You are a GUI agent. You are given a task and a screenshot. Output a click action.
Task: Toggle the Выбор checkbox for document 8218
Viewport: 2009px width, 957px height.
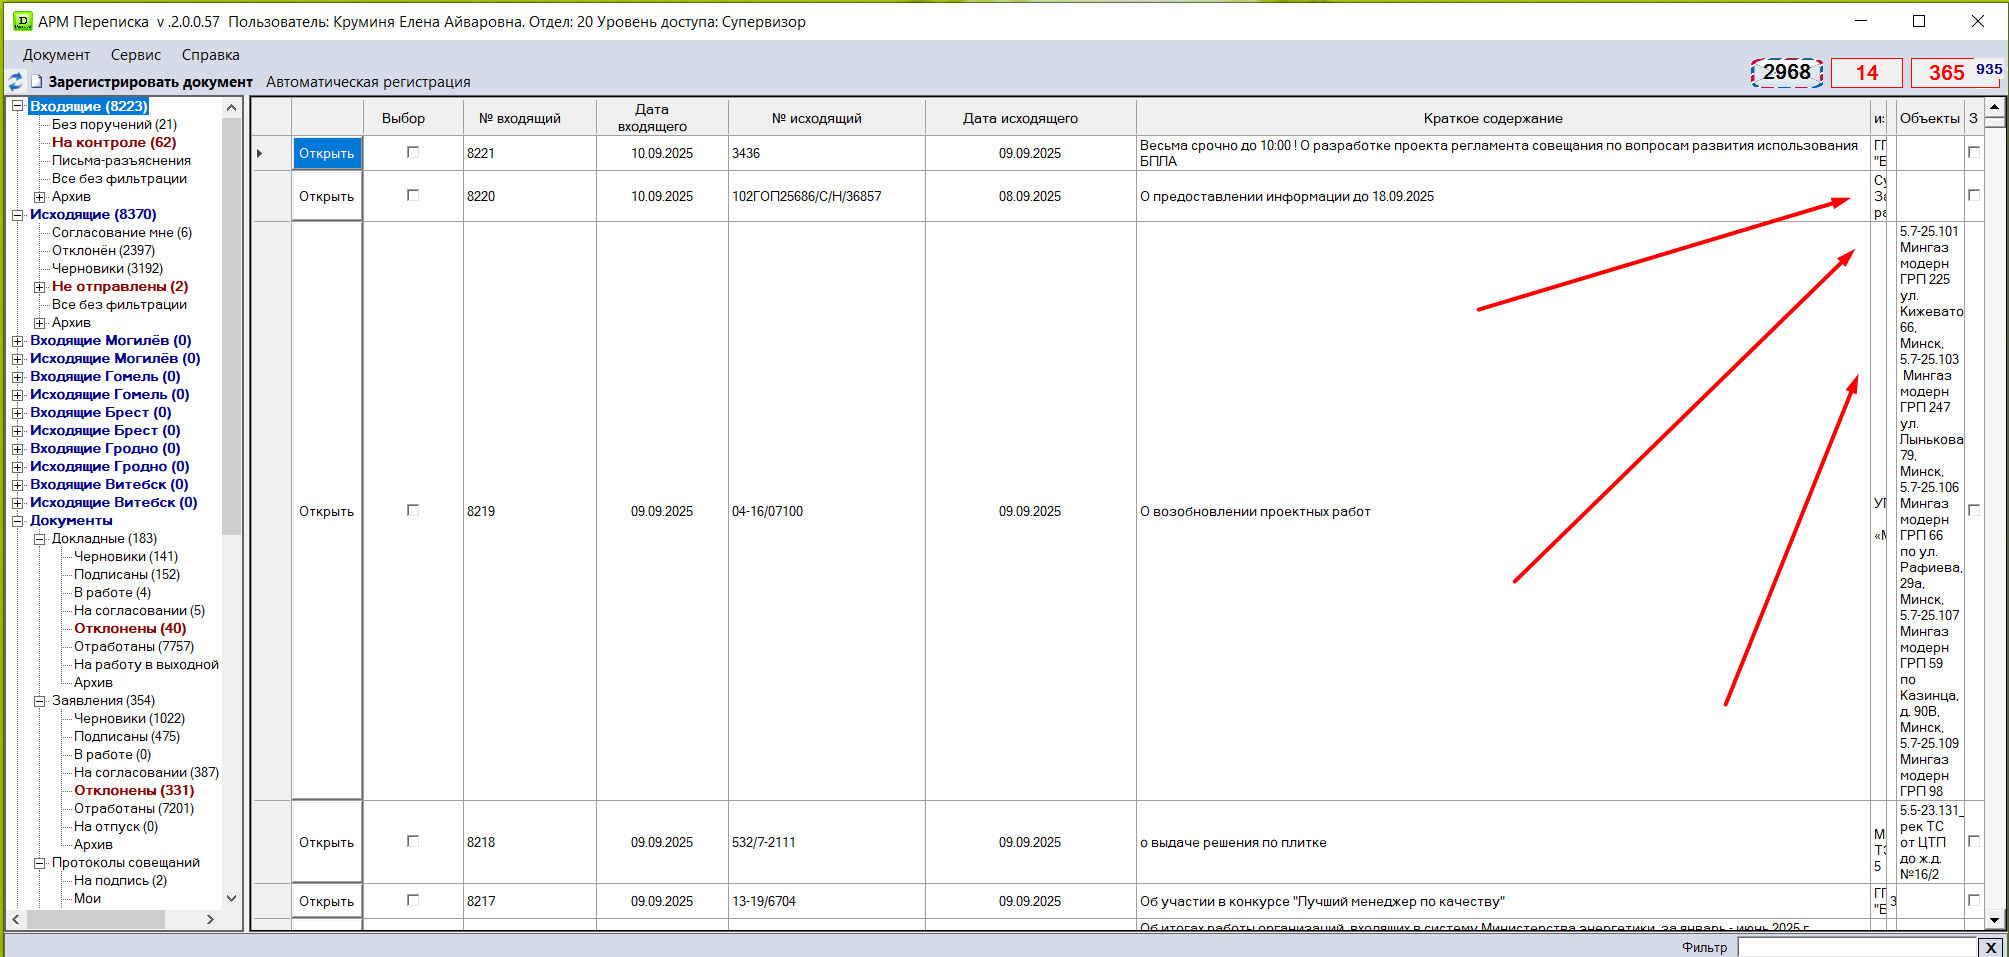point(412,842)
